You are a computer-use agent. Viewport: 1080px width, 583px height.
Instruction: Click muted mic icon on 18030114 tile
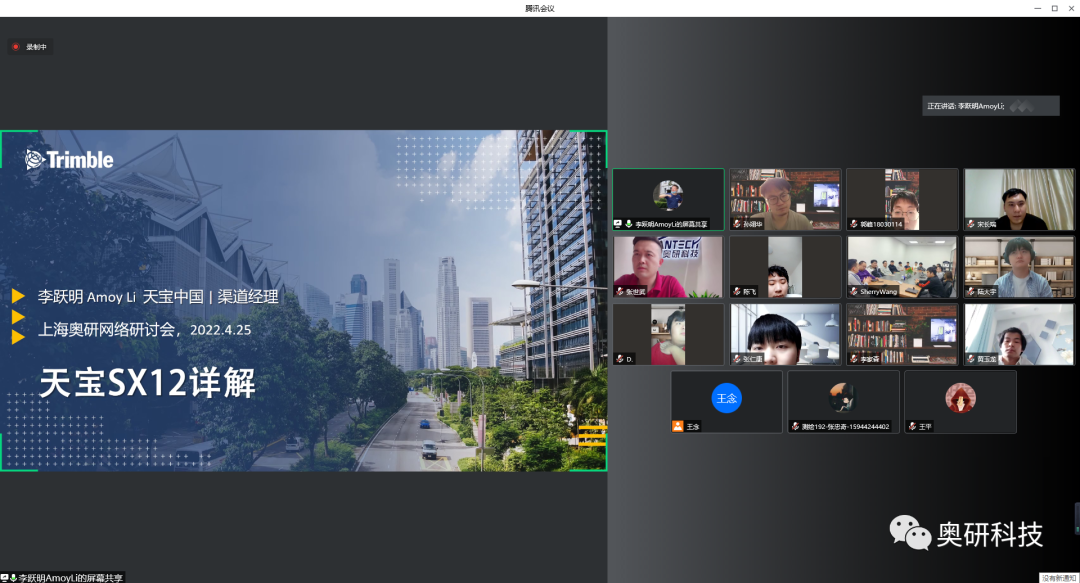[x=854, y=224]
